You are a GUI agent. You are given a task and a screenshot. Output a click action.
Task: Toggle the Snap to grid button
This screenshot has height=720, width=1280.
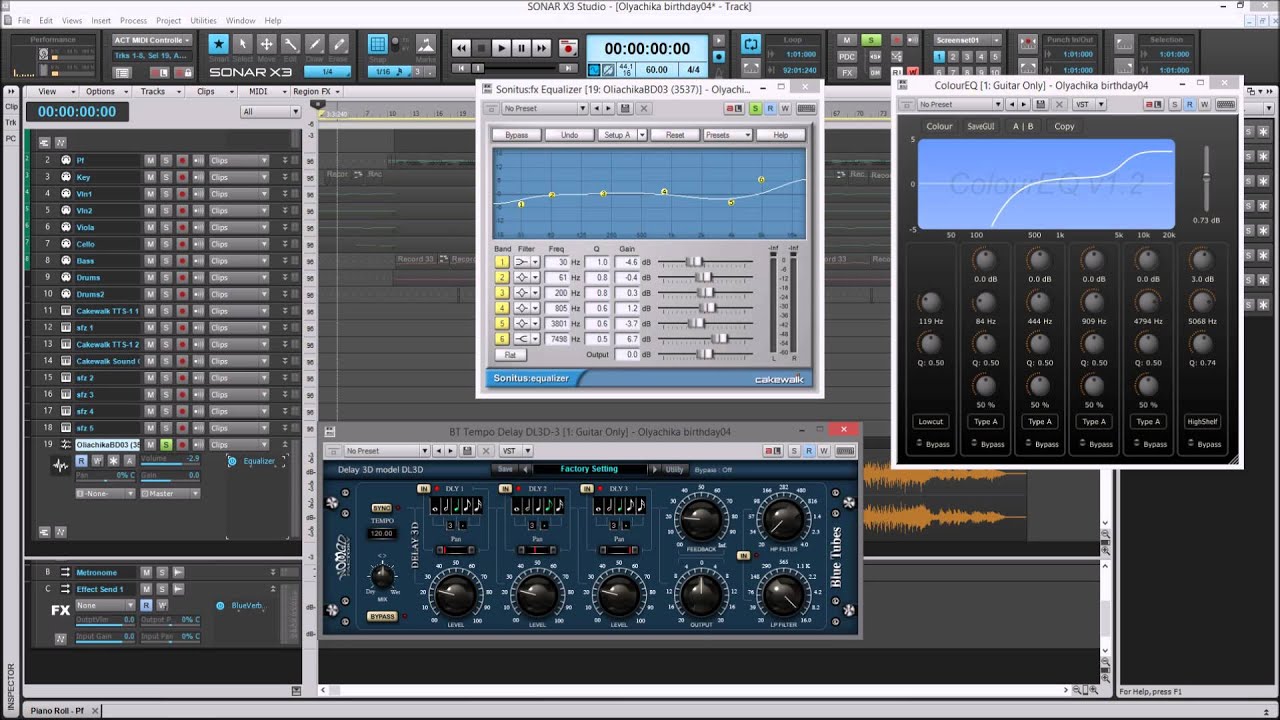click(378, 44)
